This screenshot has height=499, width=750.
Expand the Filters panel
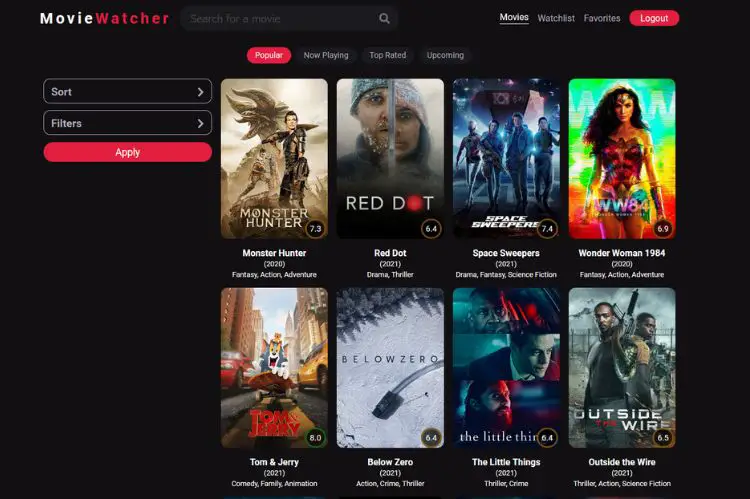pyautogui.click(x=127, y=123)
